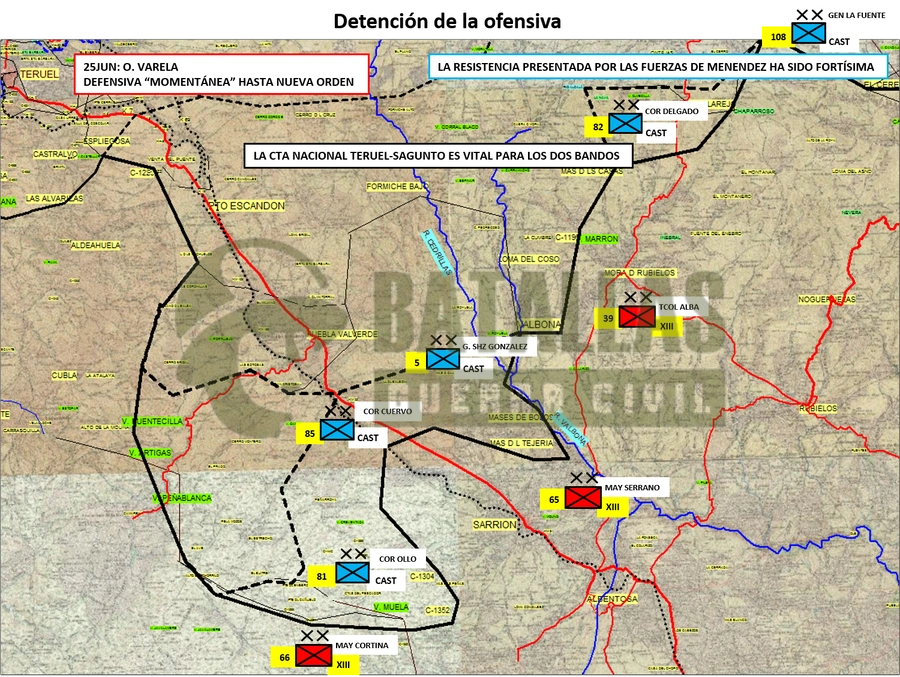Click the yellow number tag 81

[x=321, y=577]
